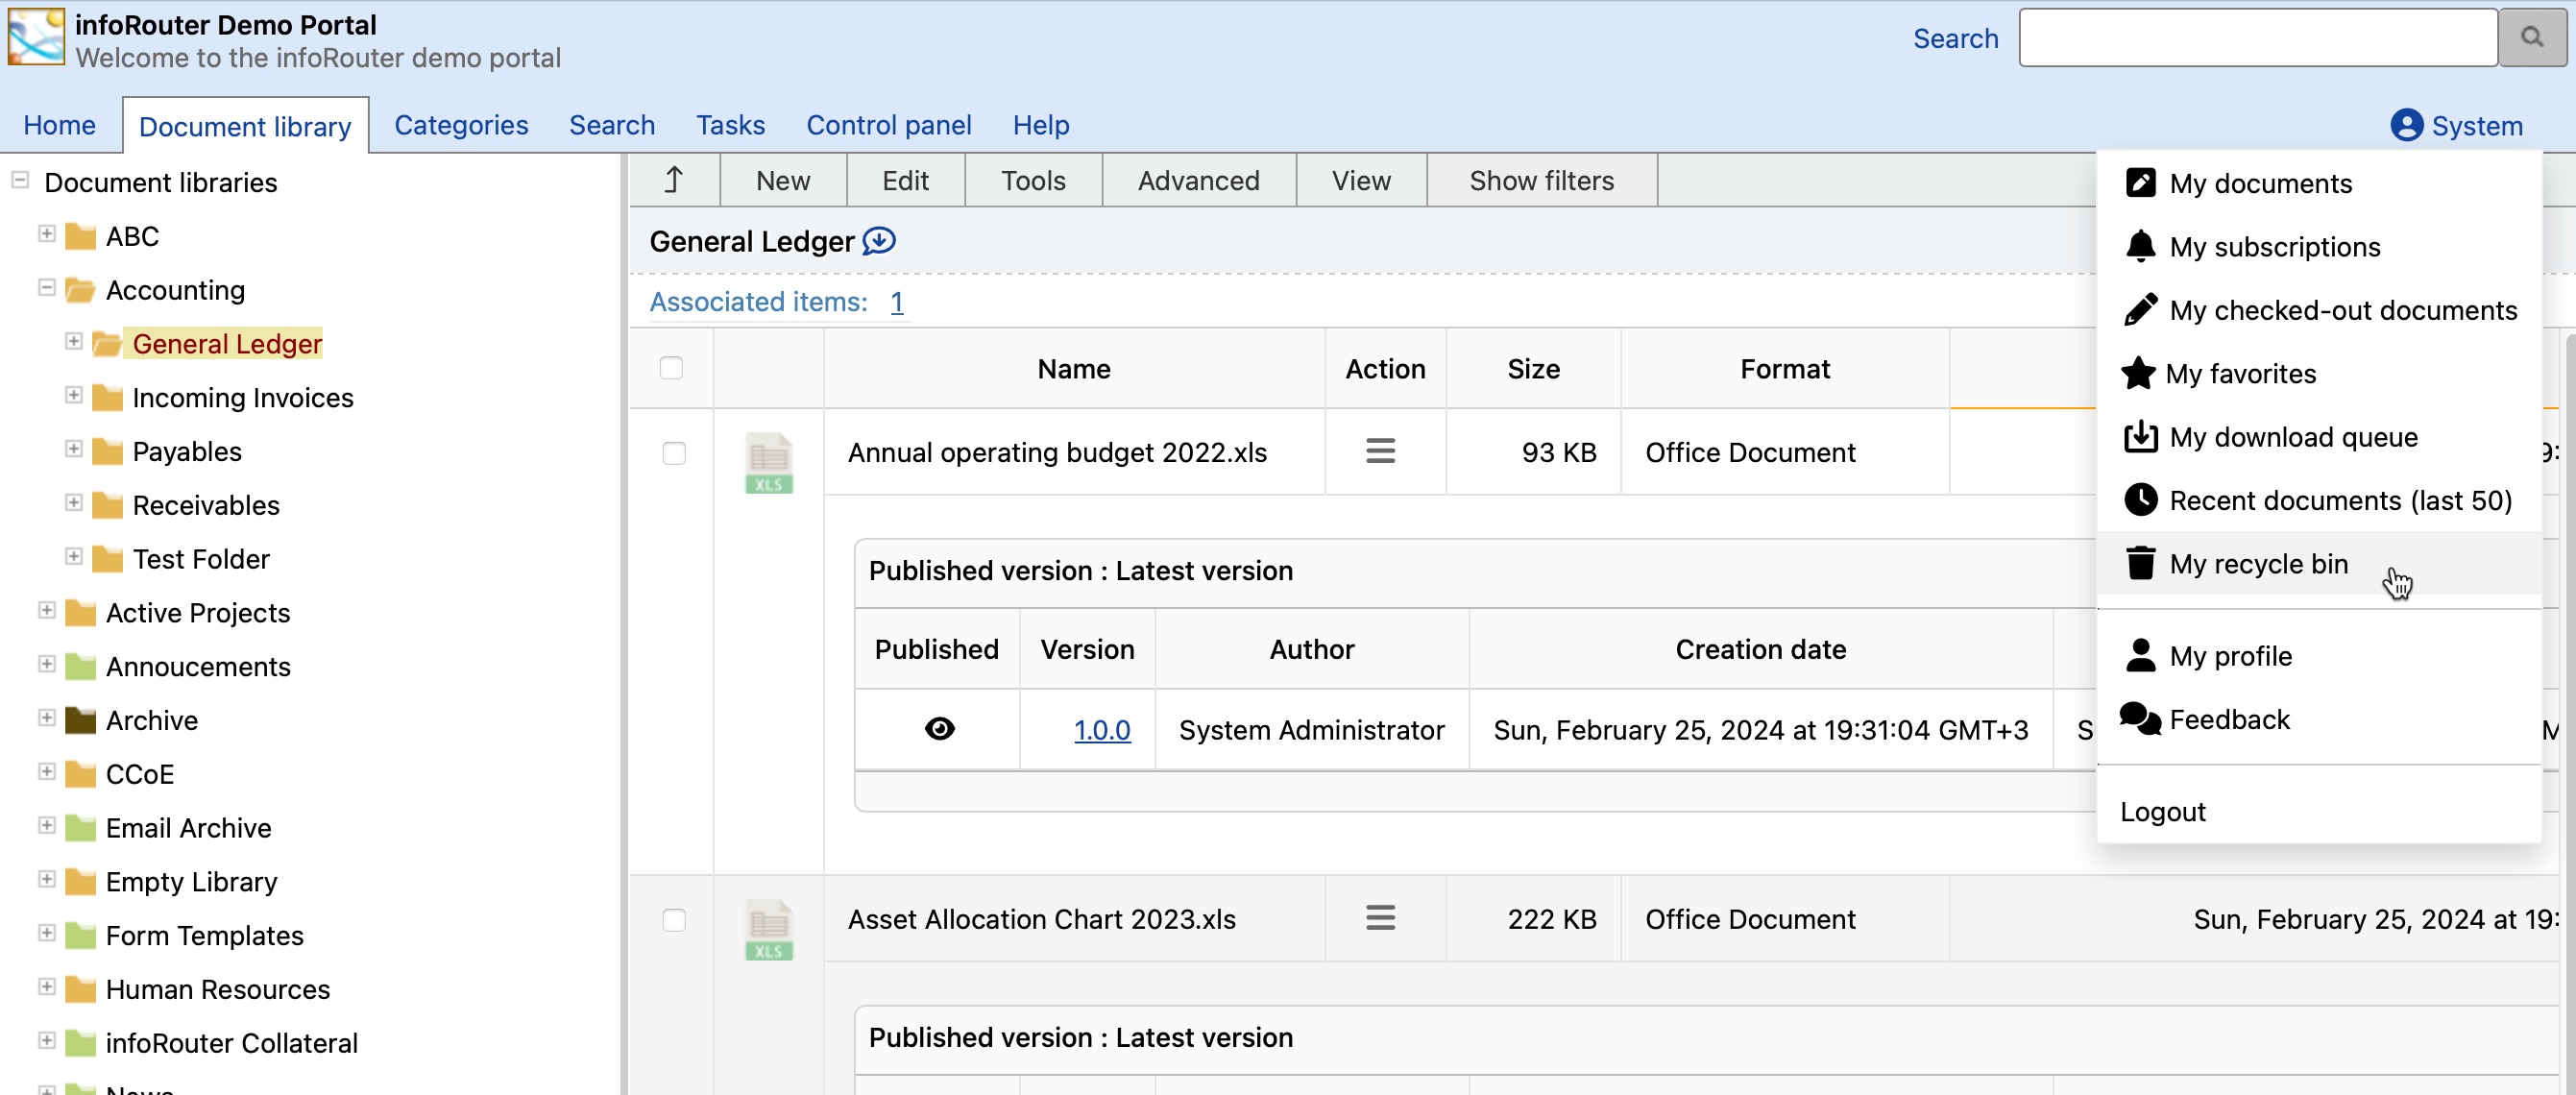Collapse the Accounting folder tree node
Viewport: 2576px width, 1095px height.
coord(46,288)
